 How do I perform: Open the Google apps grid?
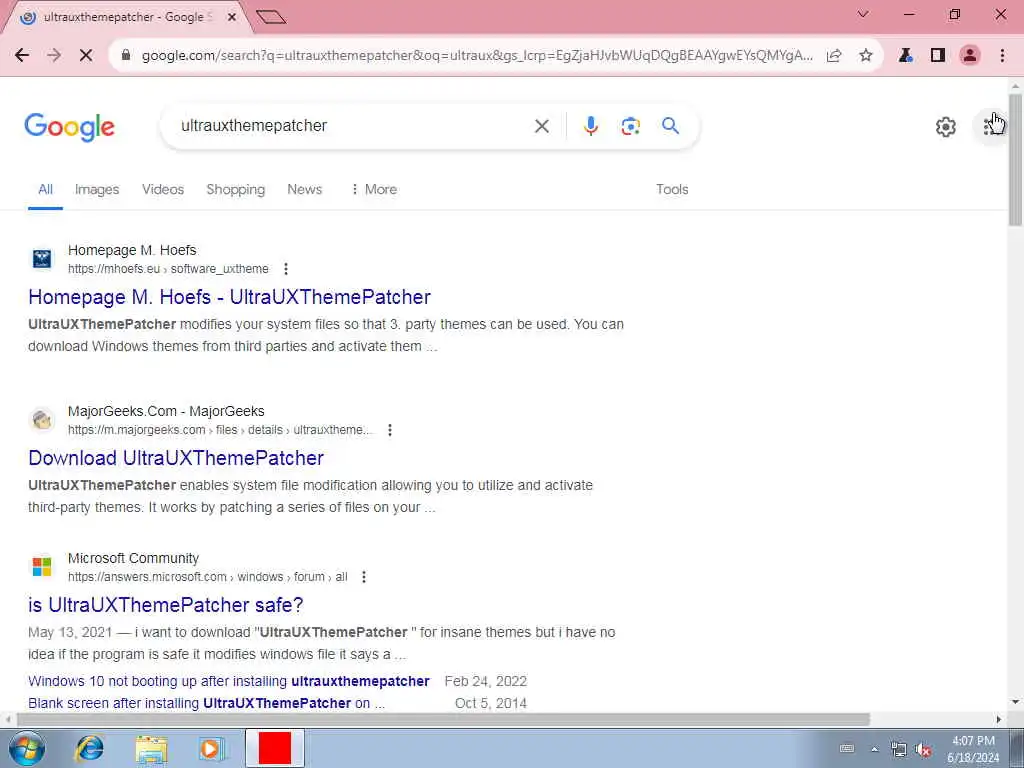coord(992,126)
